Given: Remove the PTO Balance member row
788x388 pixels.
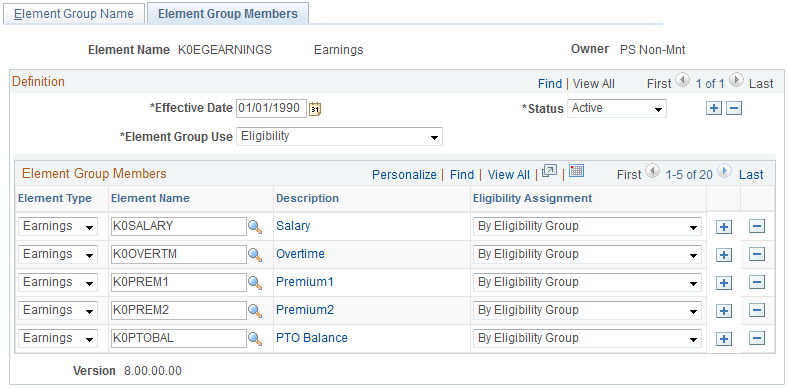Looking at the screenshot, I should click(757, 338).
